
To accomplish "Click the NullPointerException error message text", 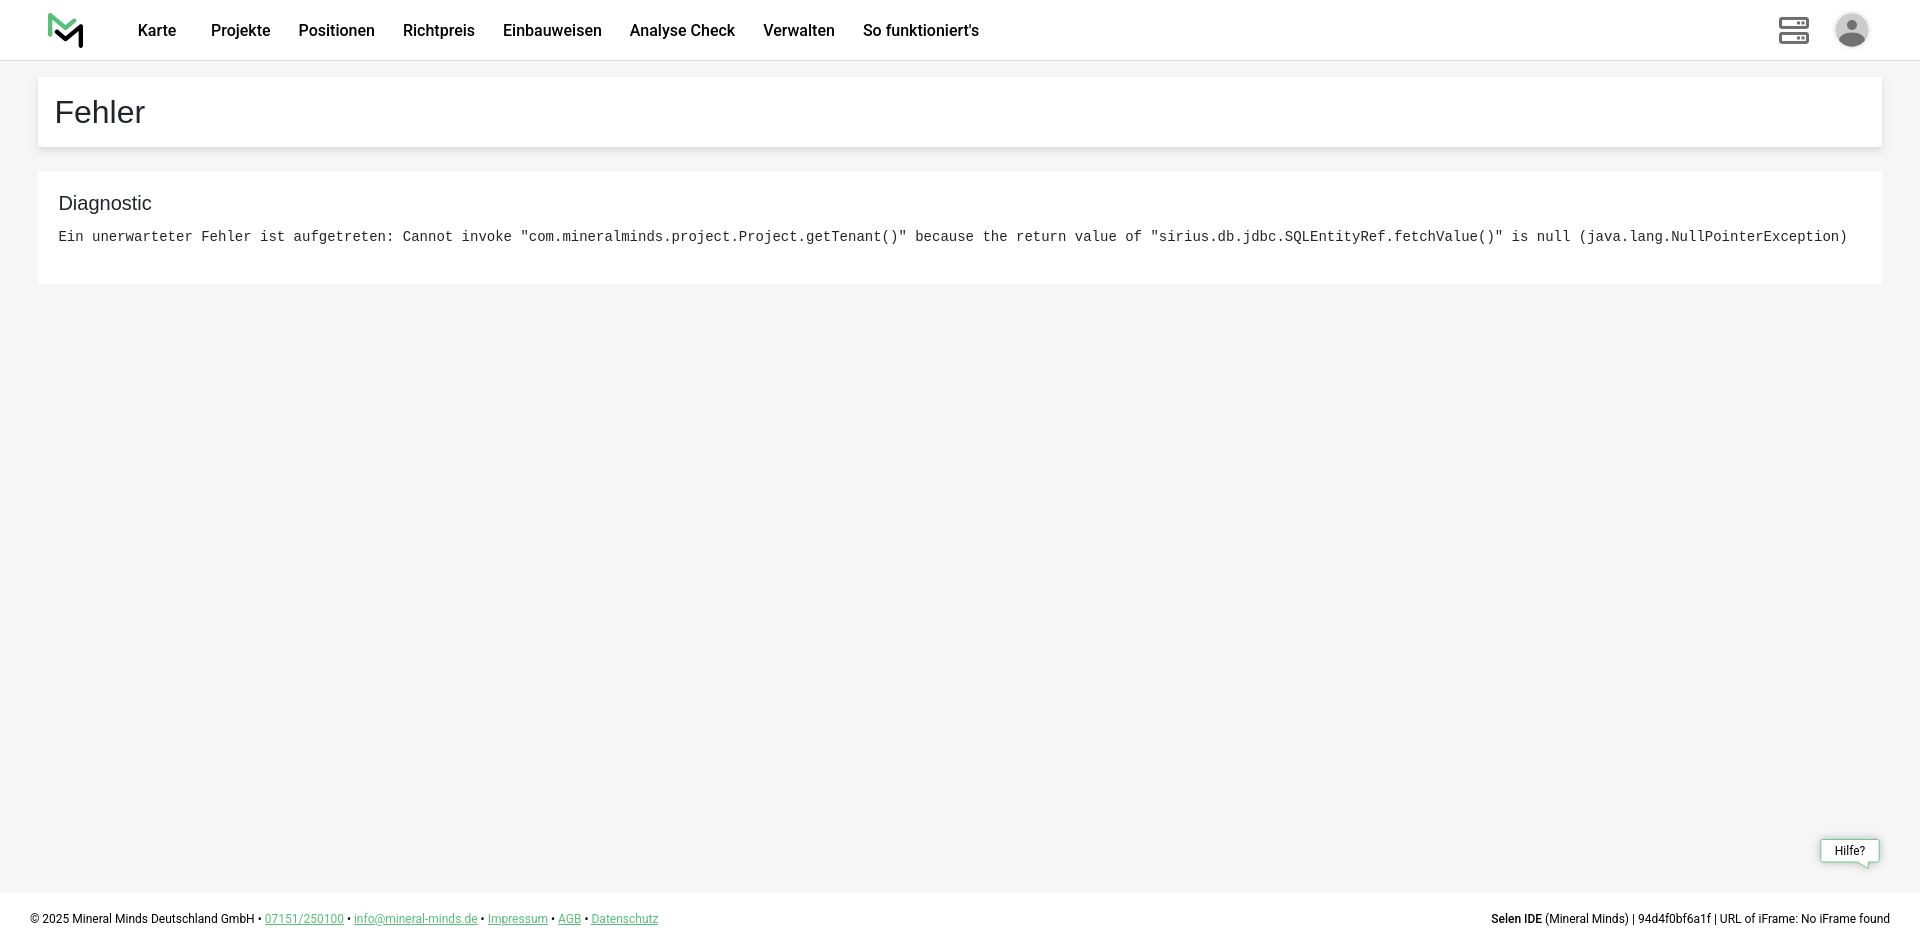I will point(952,237).
